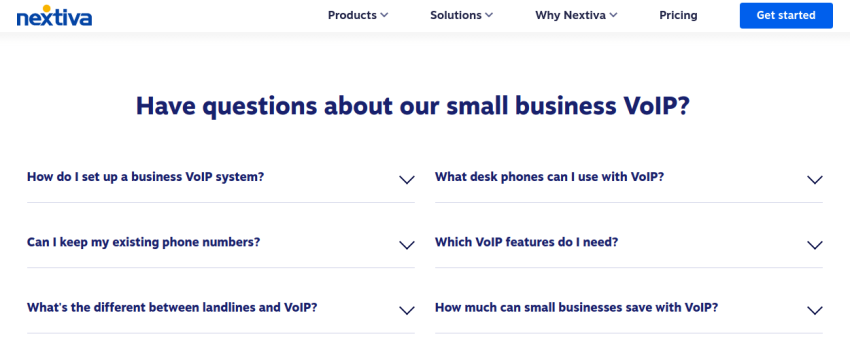Expand chevron for keeping existing phone numbers
This screenshot has height=360, width=850.
click(x=407, y=245)
